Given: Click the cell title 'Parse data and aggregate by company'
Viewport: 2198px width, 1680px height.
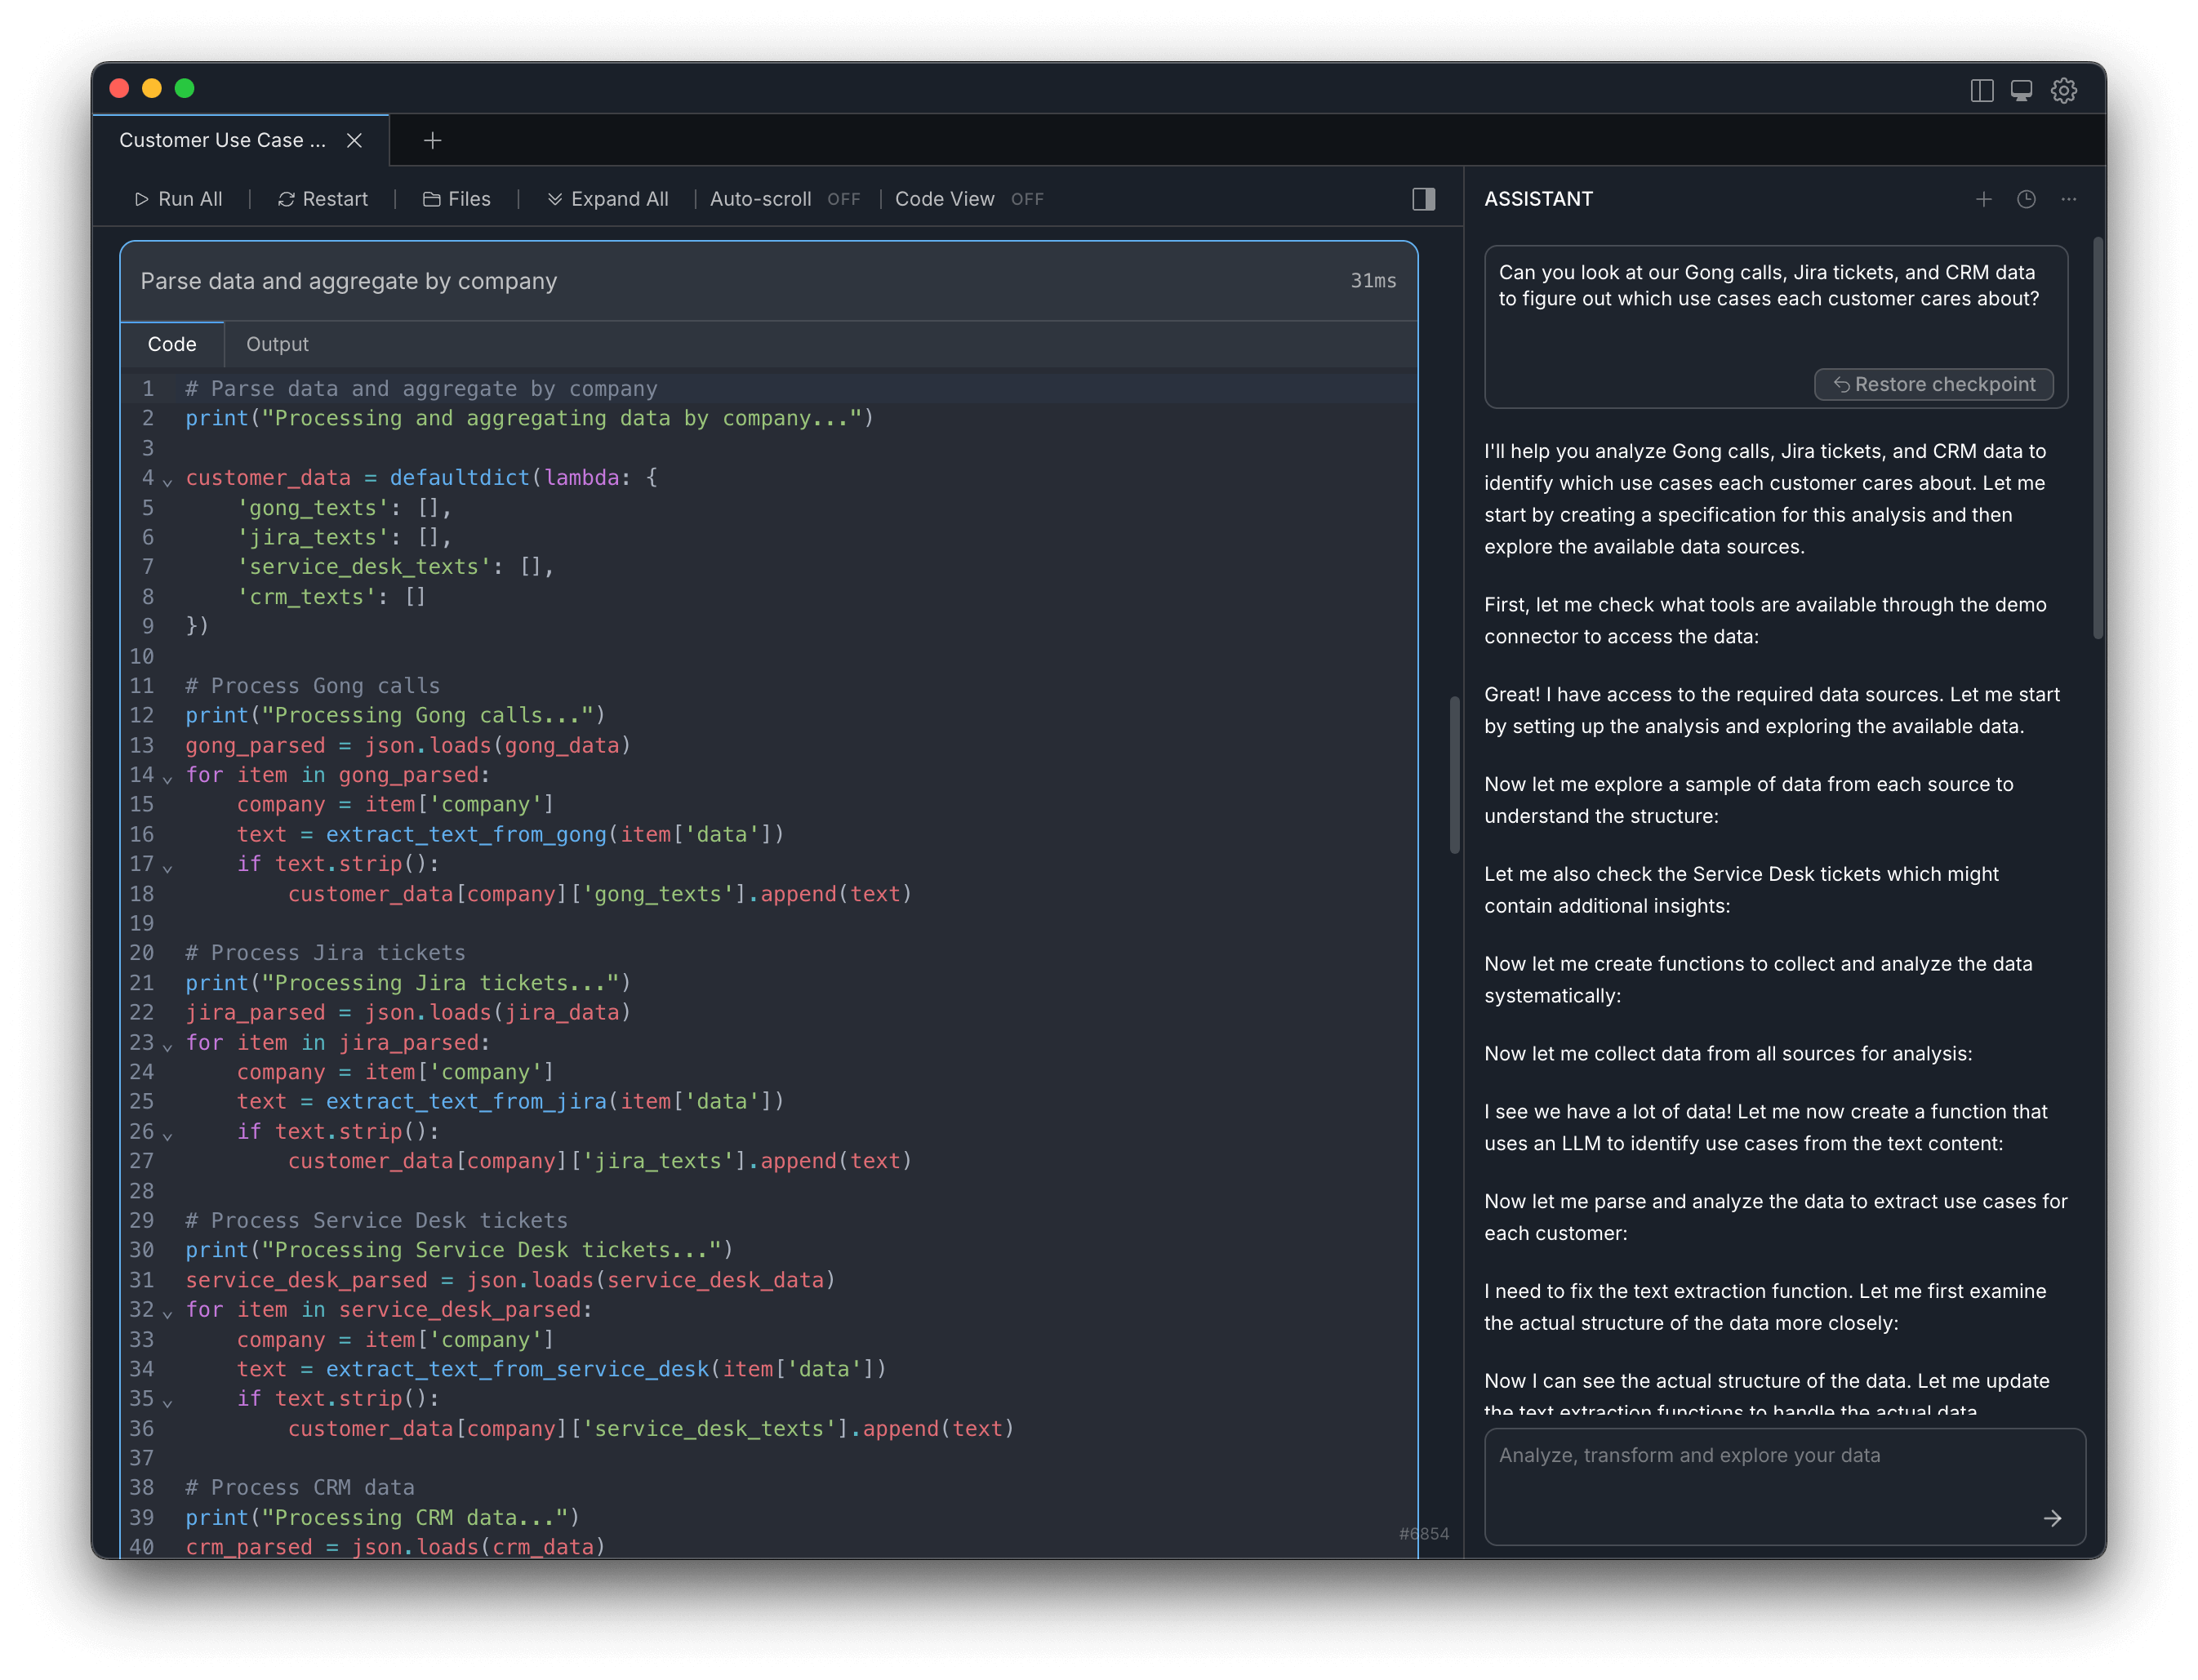Looking at the screenshot, I should pos(349,281).
